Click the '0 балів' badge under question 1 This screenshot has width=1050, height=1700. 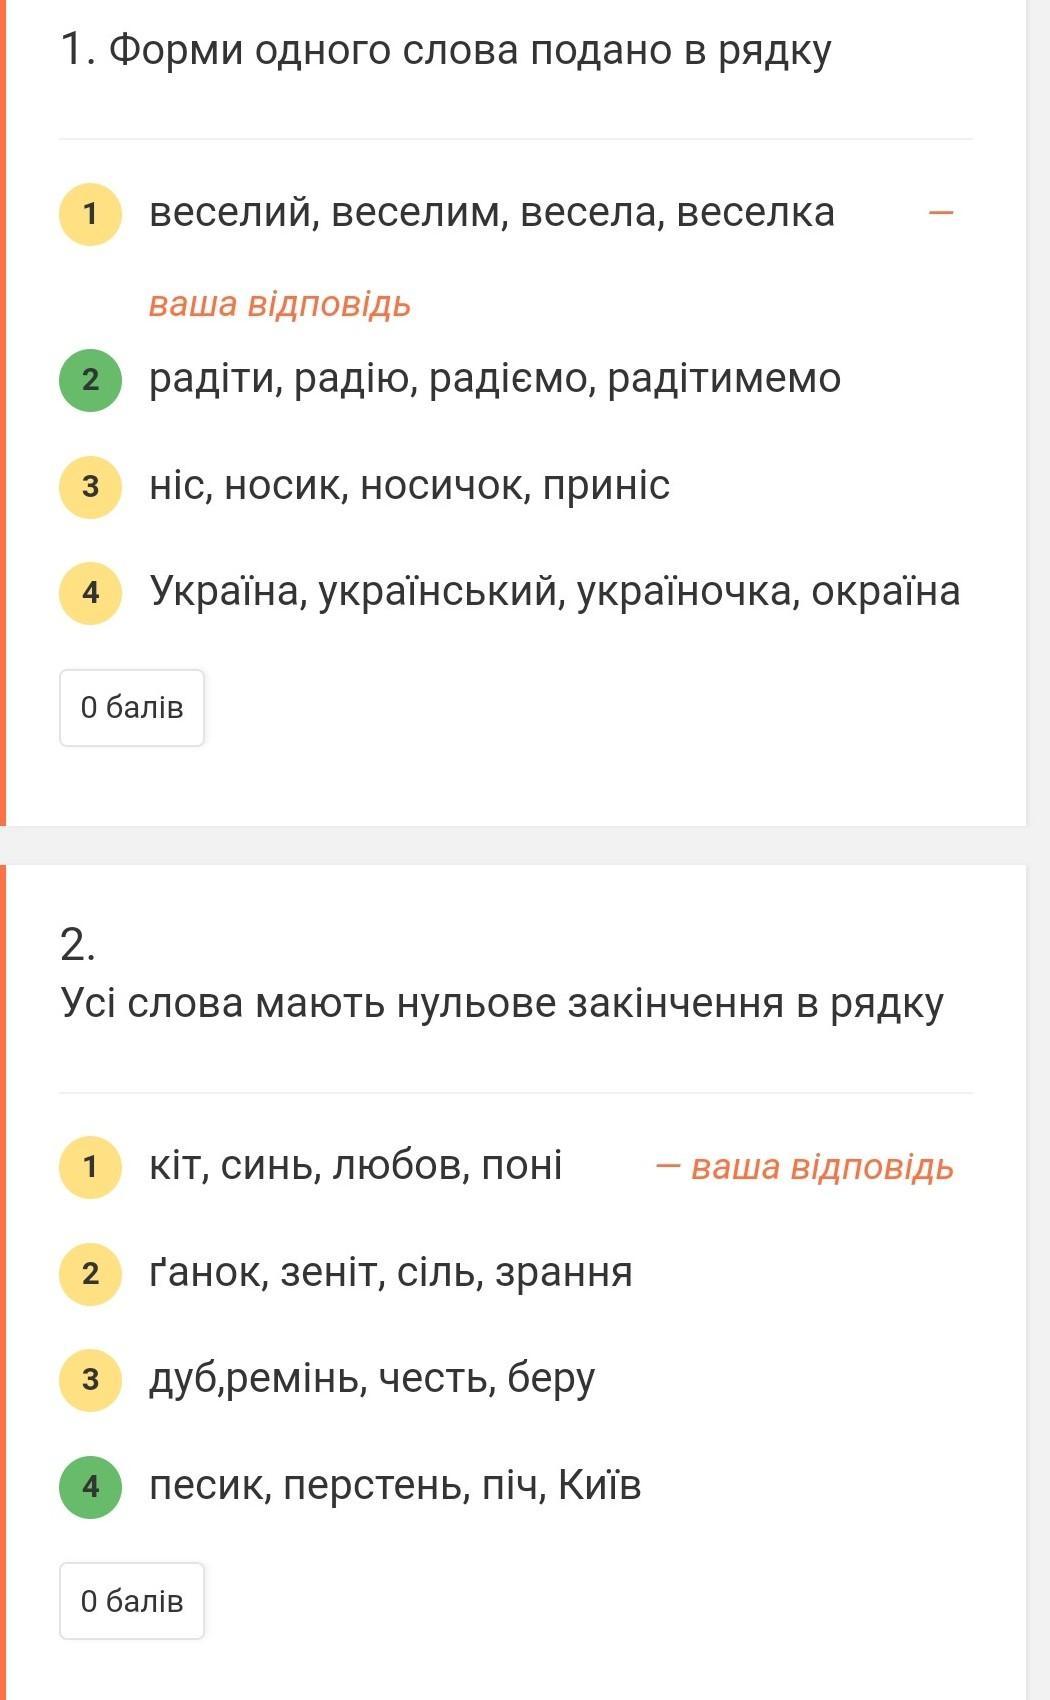pyautogui.click(x=132, y=708)
